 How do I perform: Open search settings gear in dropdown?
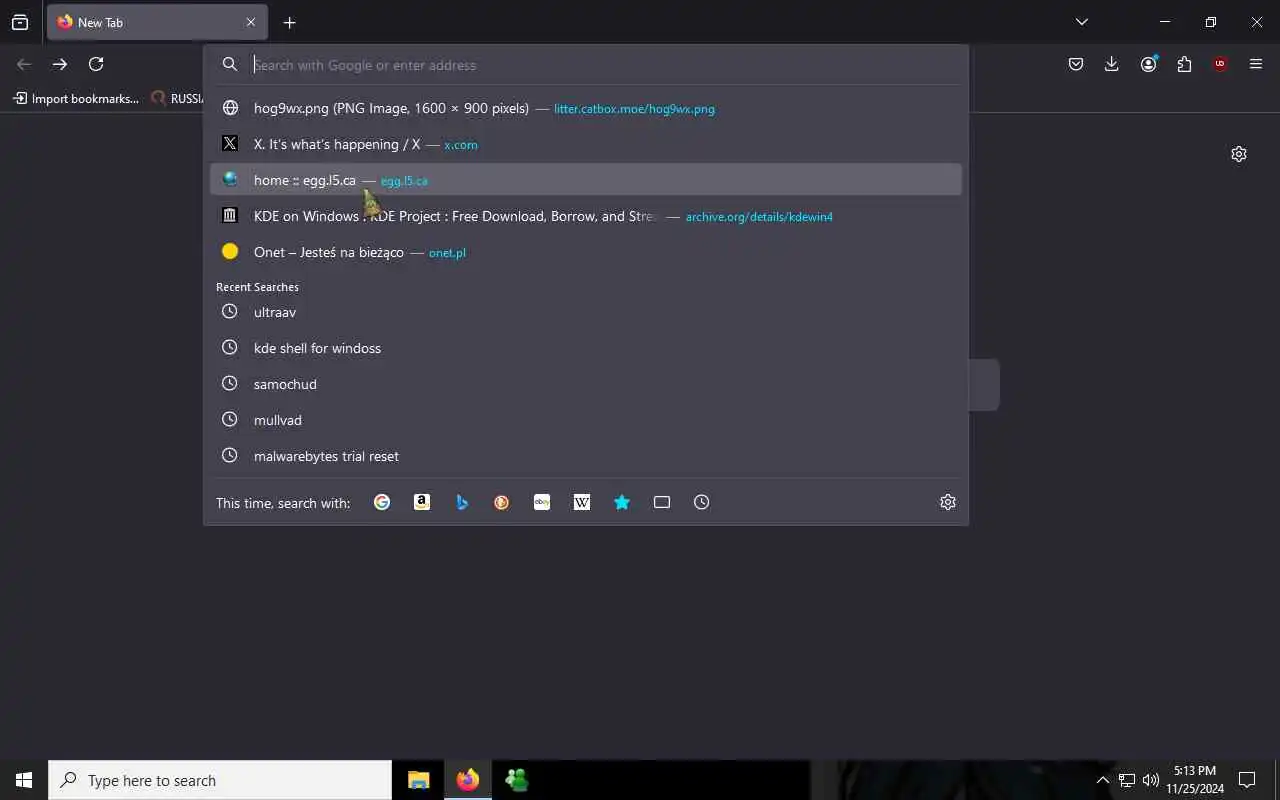click(x=948, y=502)
